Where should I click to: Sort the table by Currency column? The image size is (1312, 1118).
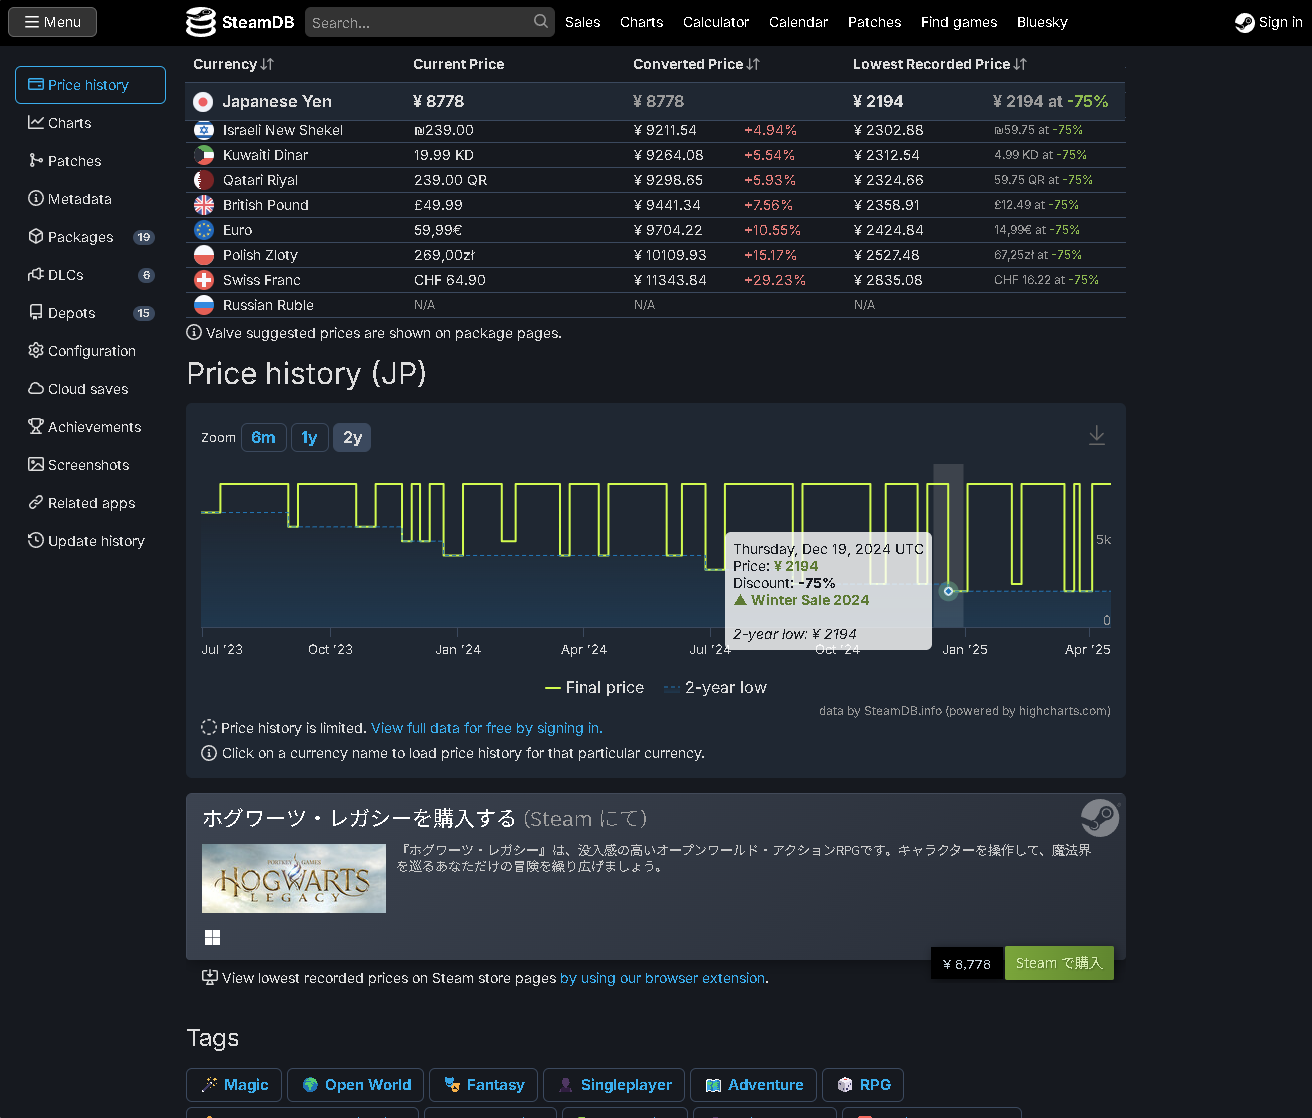click(x=233, y=64)
